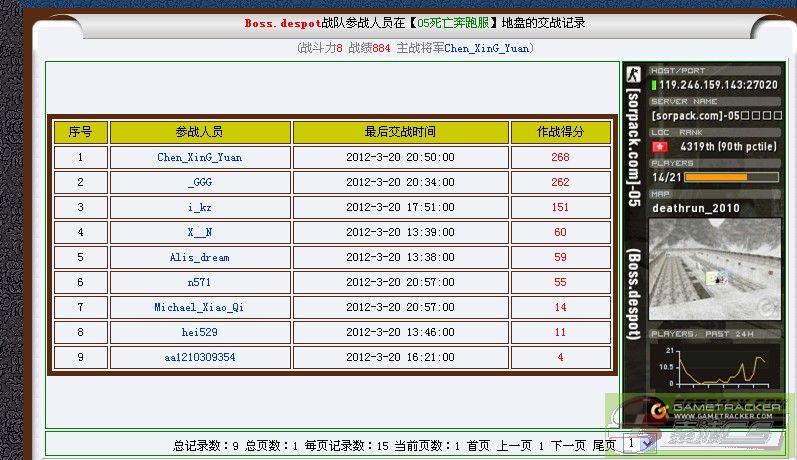This screenshot has width=797, height=460.
Task: Click the 作战得分 column header
Action: coord(559,132)
